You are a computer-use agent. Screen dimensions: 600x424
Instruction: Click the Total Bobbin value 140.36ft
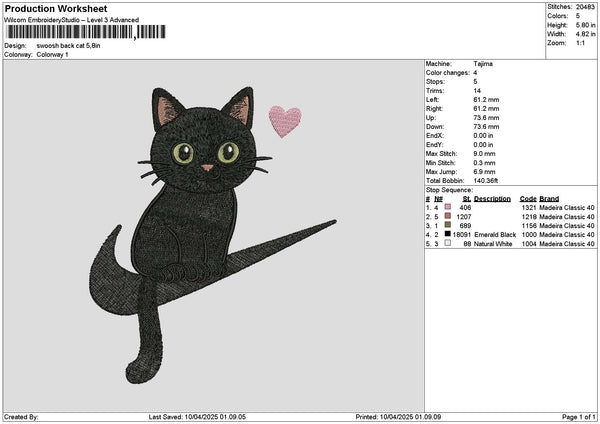[486, 181]
